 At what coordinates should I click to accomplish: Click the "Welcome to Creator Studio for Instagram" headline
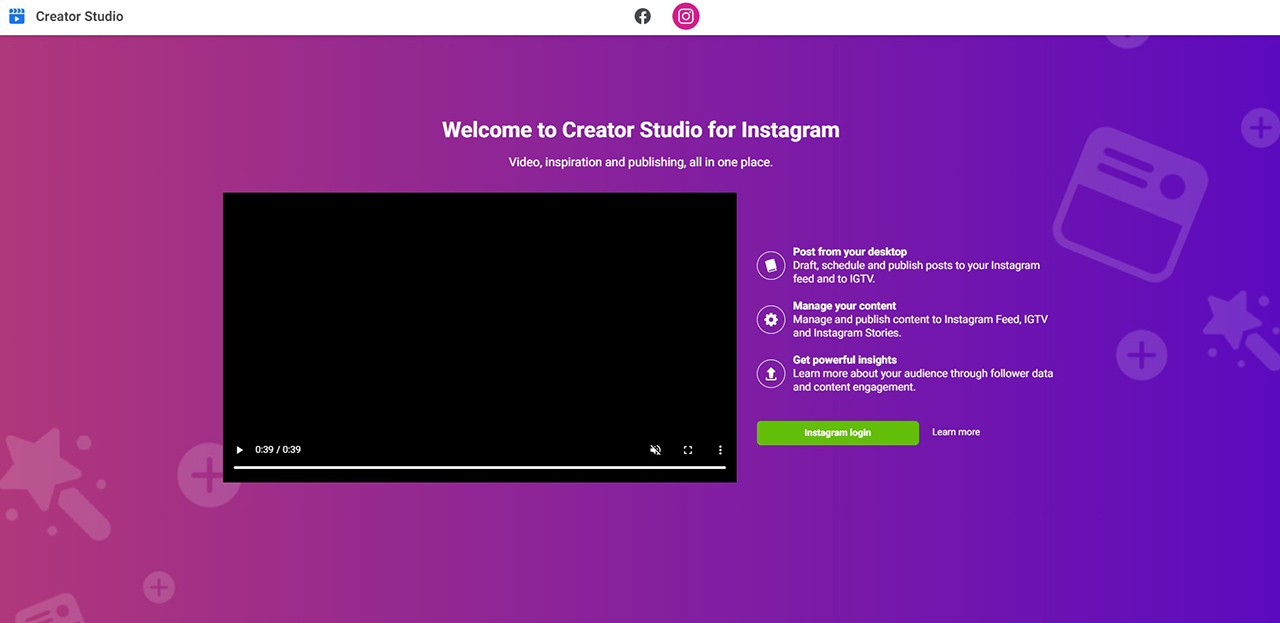641,130
